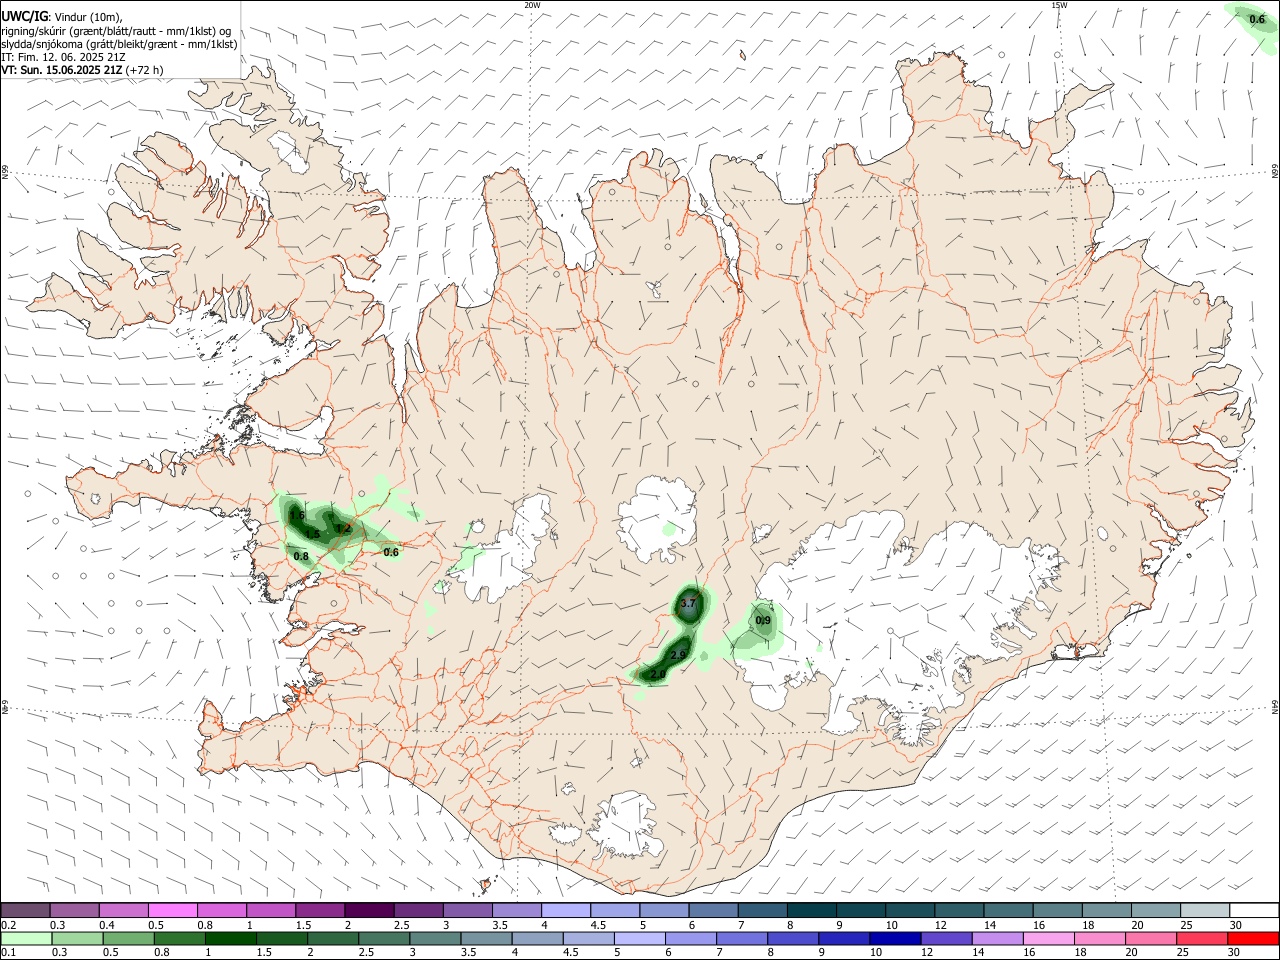This screenshot has width=1280, height=960.
Task: Click the 20W longitude label
Action: point(533,5)
